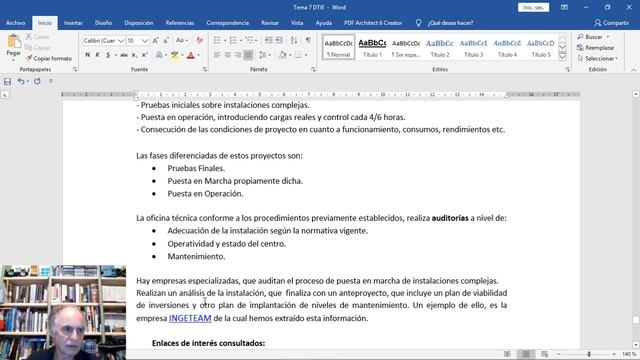This screenshot has height=360, width=640.
Task: Sort text with the A-Z icon
Action: (x=294, y=40)
